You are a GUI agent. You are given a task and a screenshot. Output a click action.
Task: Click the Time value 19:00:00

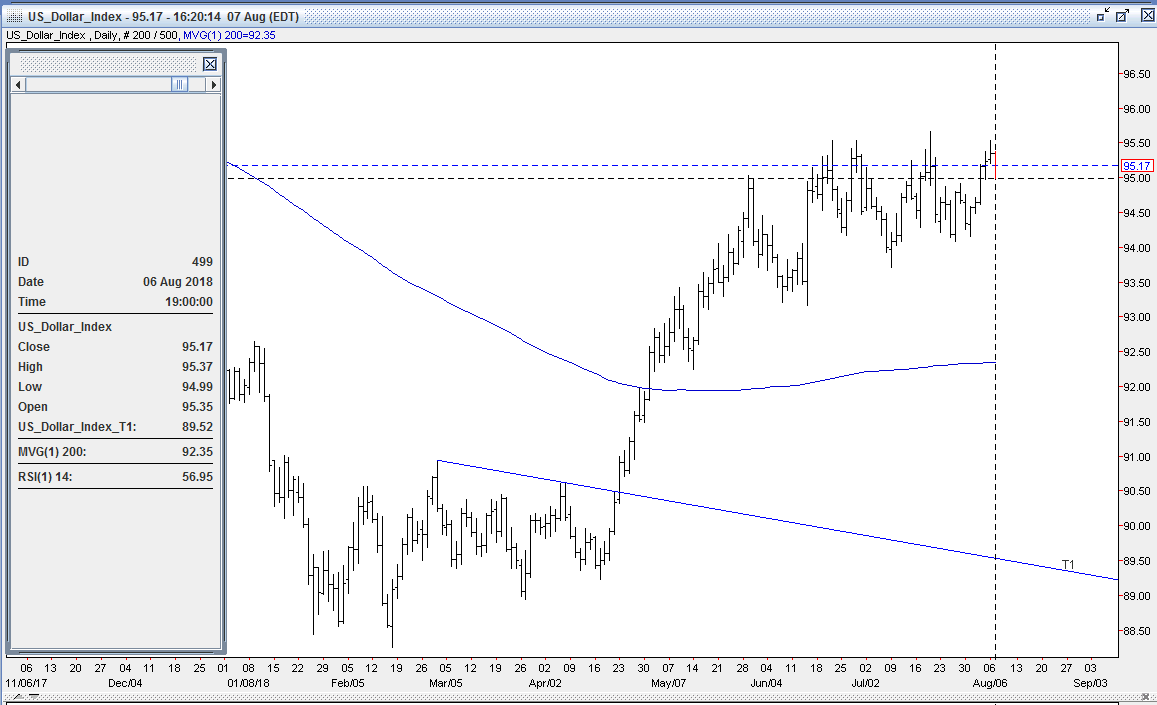pos(189,302)
